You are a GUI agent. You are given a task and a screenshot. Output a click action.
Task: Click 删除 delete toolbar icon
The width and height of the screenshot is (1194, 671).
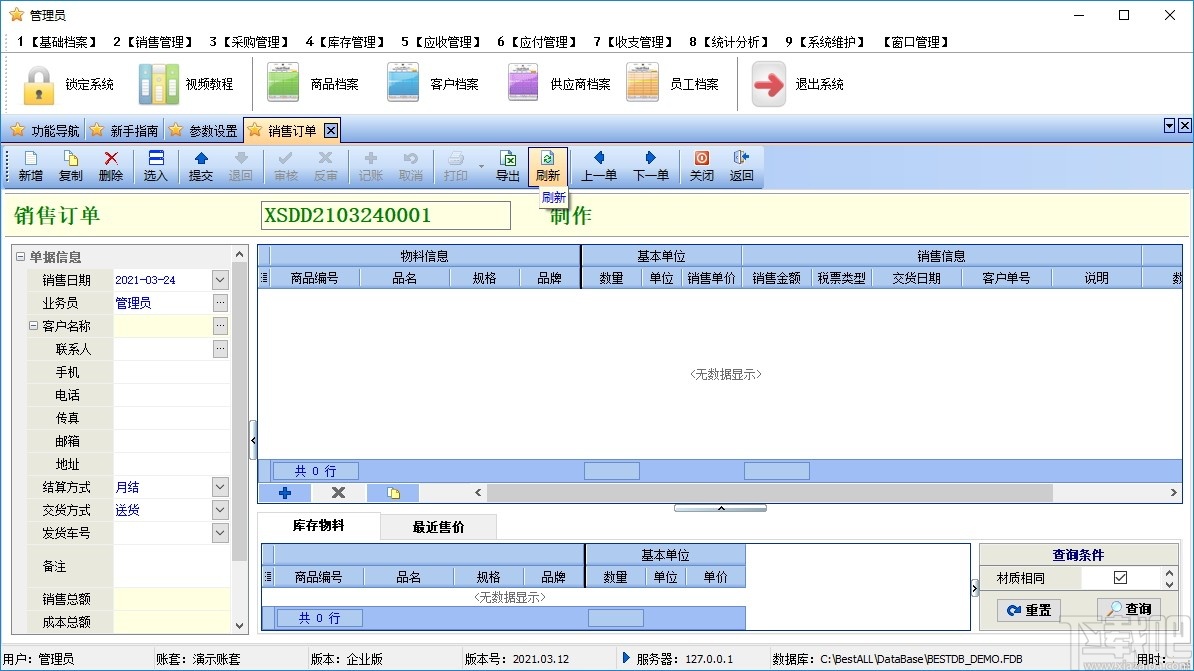[111, 166]
